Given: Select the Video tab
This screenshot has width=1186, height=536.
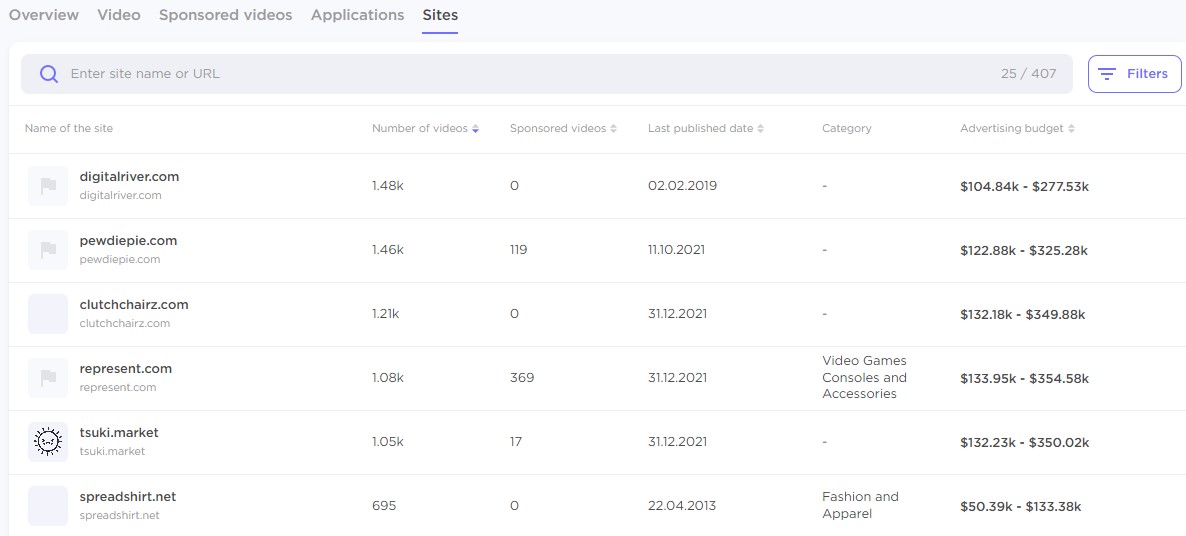Looking at the screenshot, I should point(119,15).
